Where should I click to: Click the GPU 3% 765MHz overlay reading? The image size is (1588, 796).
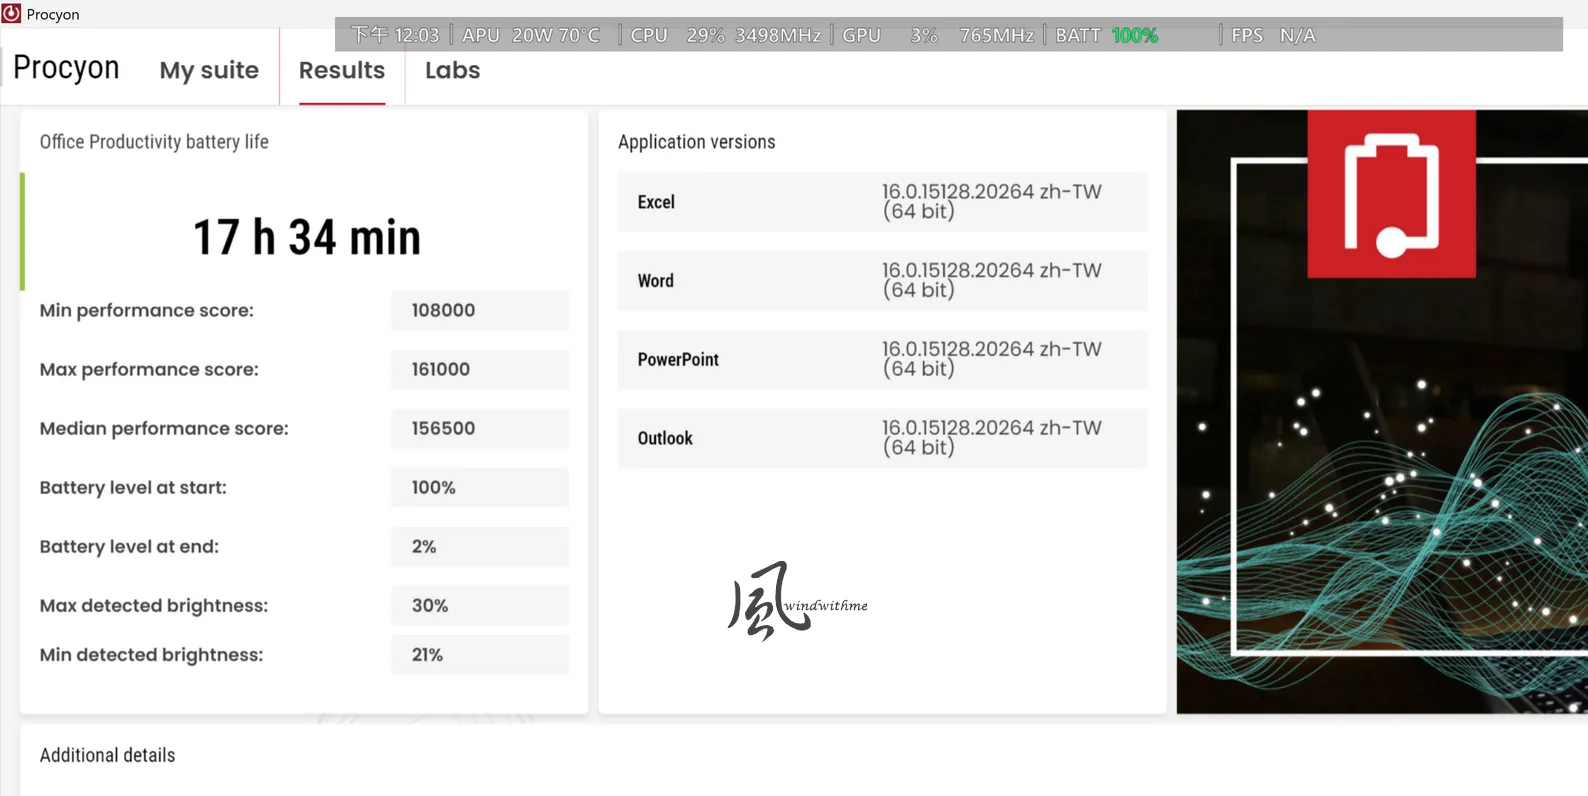[x=938, y=35]
